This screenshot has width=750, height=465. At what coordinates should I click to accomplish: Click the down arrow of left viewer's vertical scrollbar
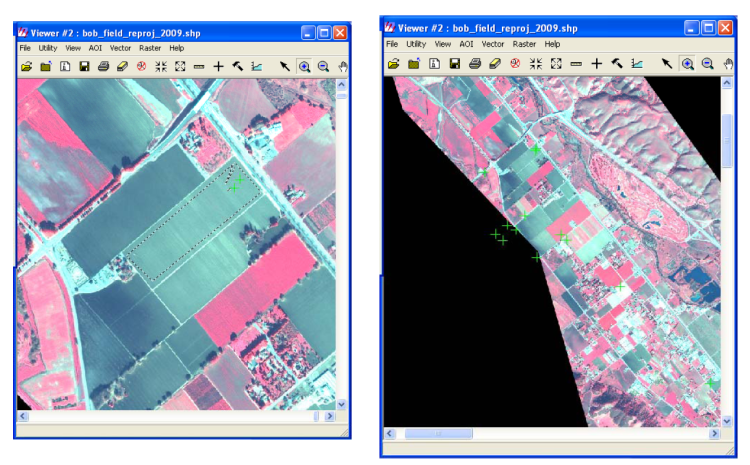tap(342, 404)
